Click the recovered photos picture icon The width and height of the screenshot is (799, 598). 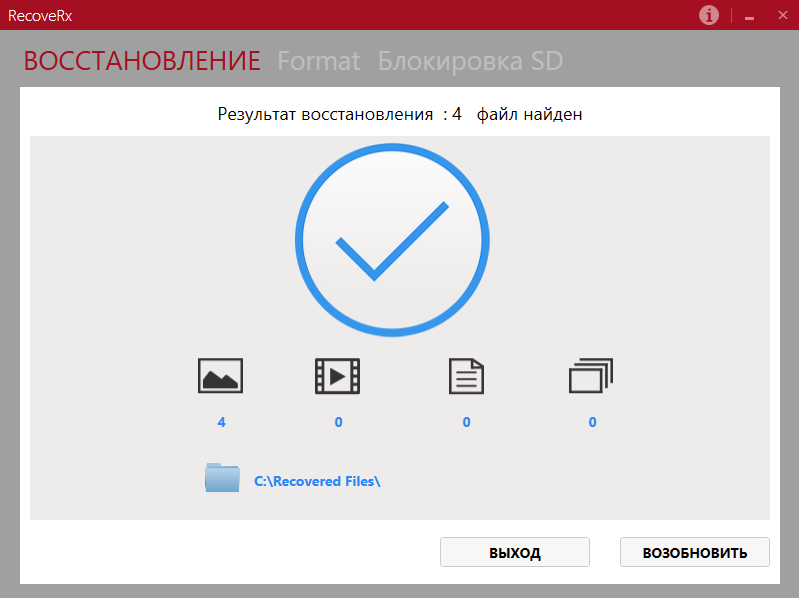point(221,376)
